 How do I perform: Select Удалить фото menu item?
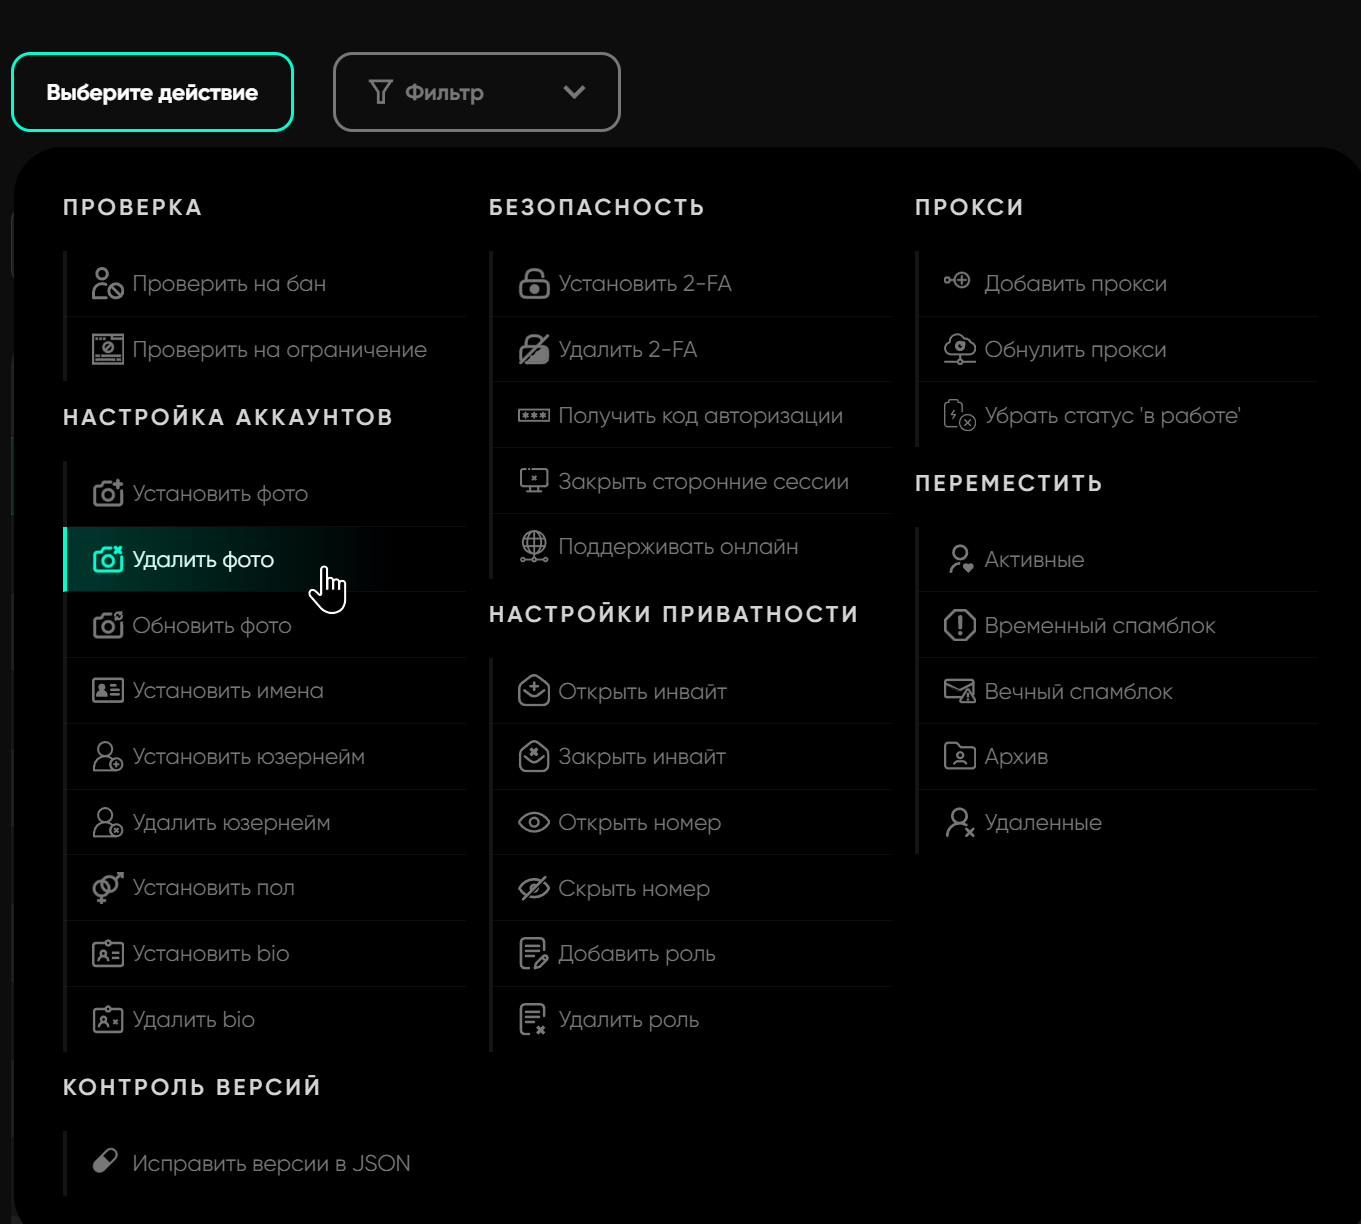pyautogui.click(x=203, y=560)
